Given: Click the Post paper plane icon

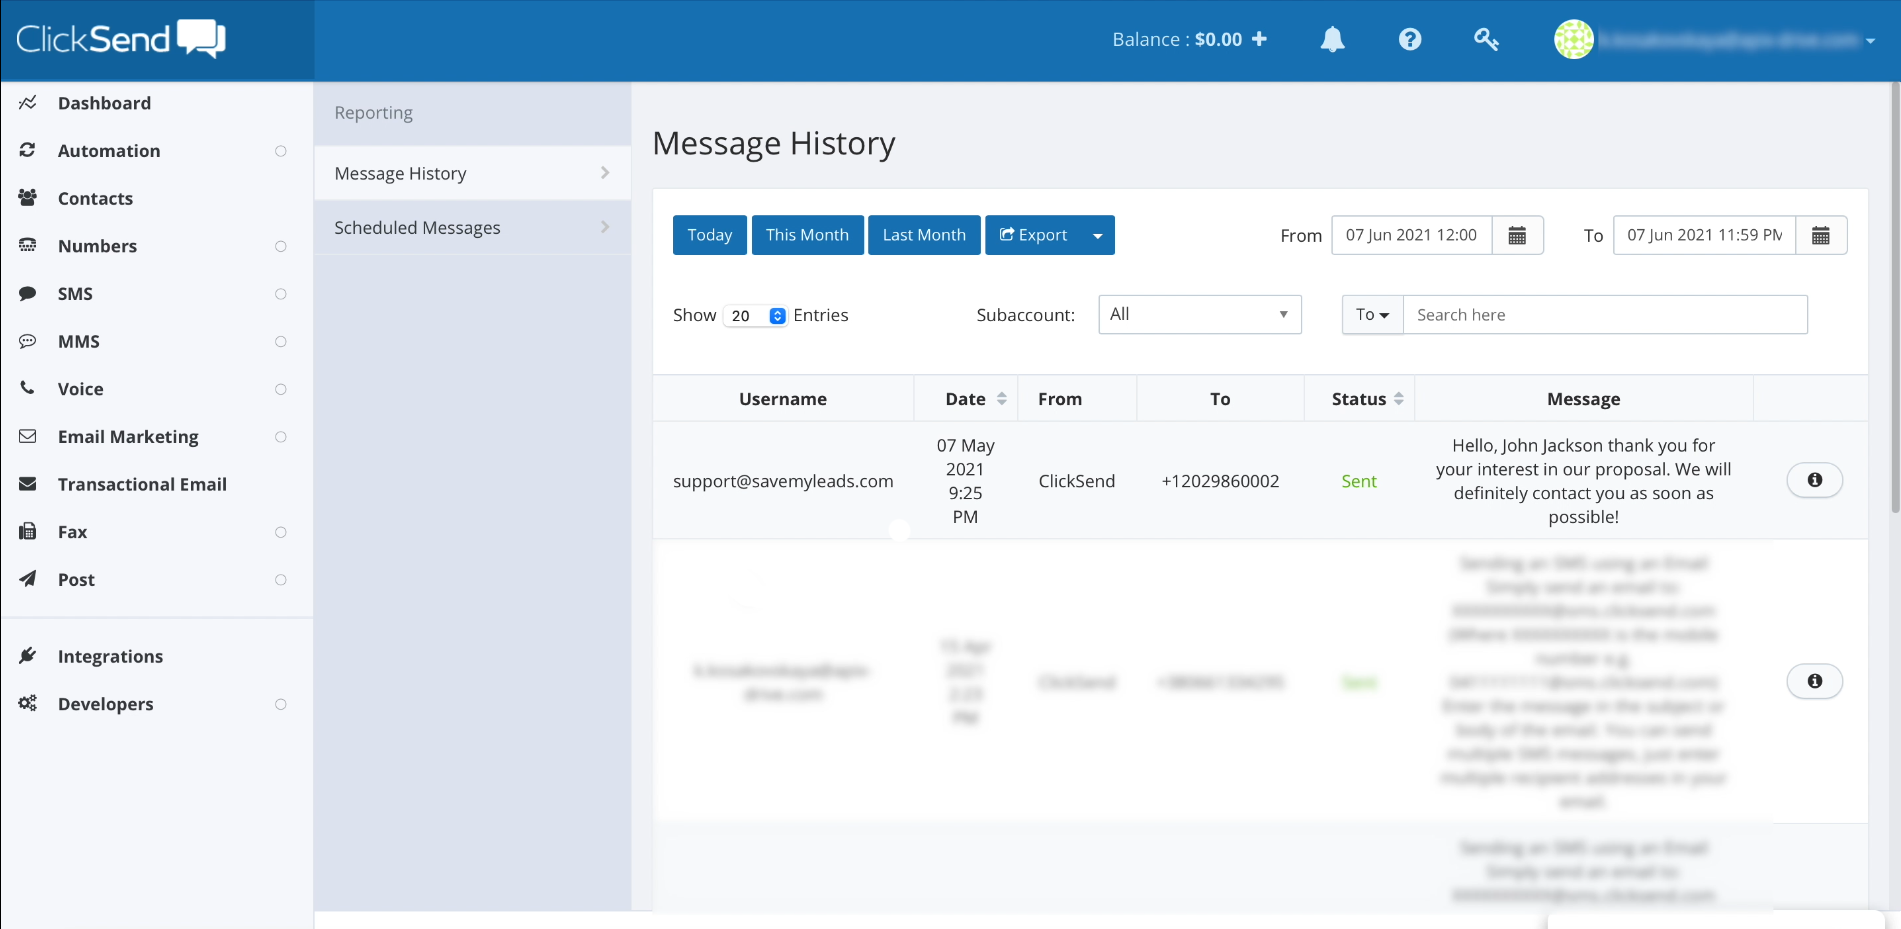Looking at the screenshot, I should pyautogui.click(x=28, y=579).
